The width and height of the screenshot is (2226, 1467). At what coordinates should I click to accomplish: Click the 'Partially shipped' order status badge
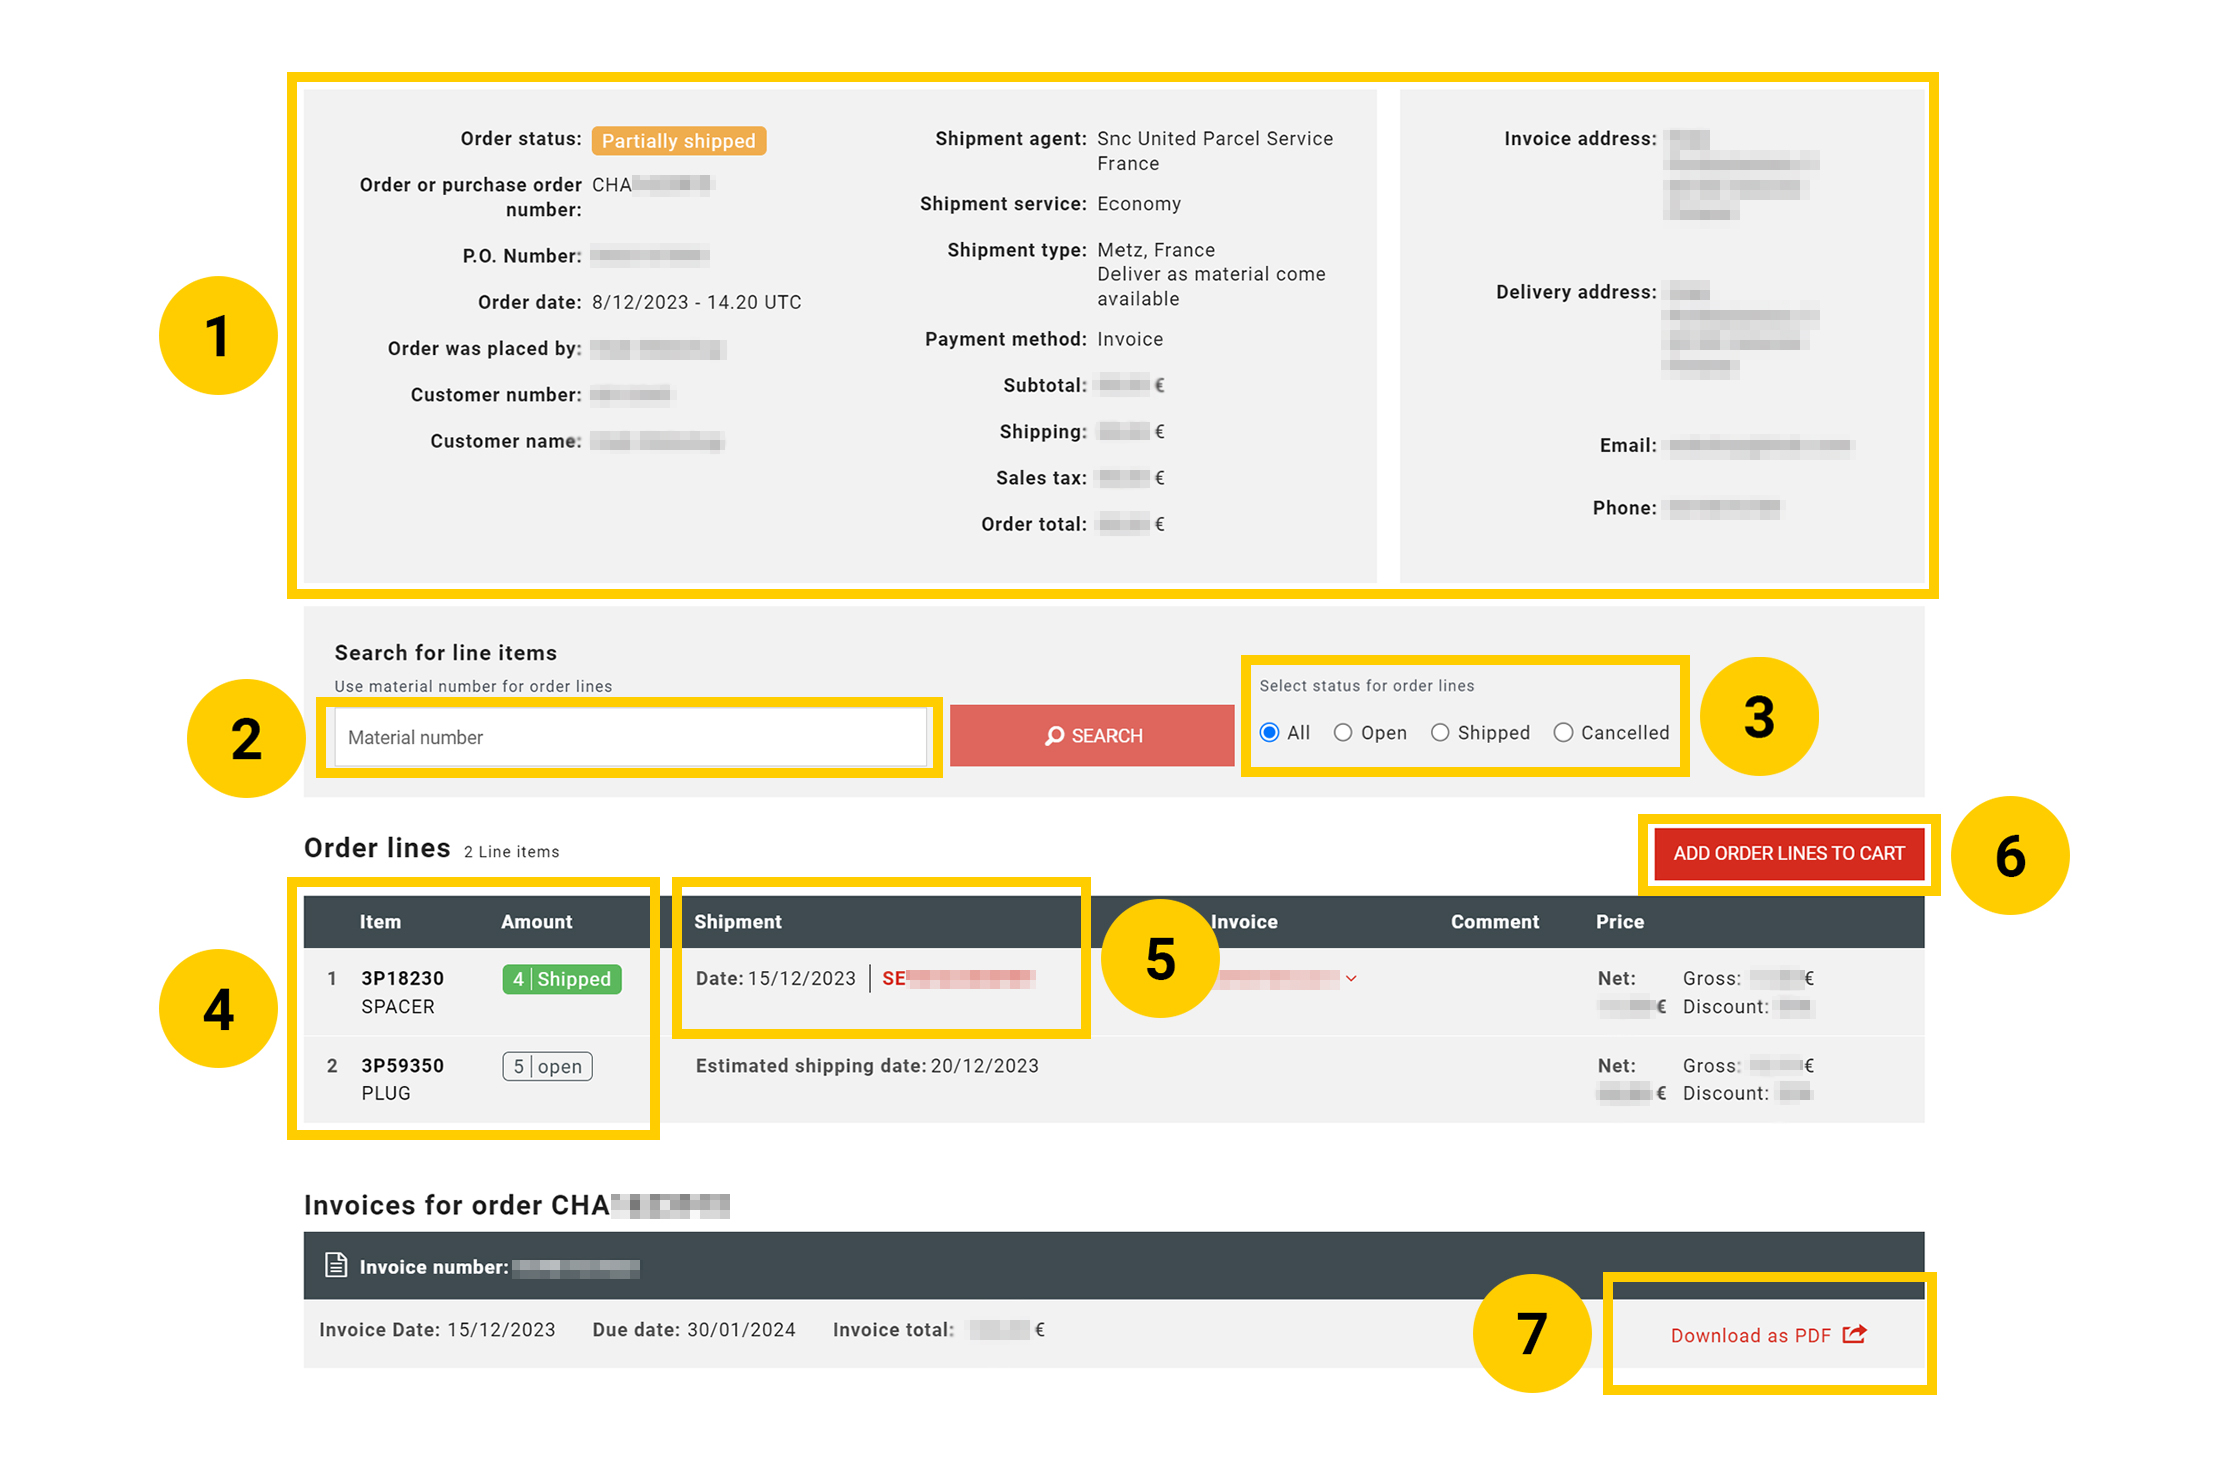click(x=679, y=140)
